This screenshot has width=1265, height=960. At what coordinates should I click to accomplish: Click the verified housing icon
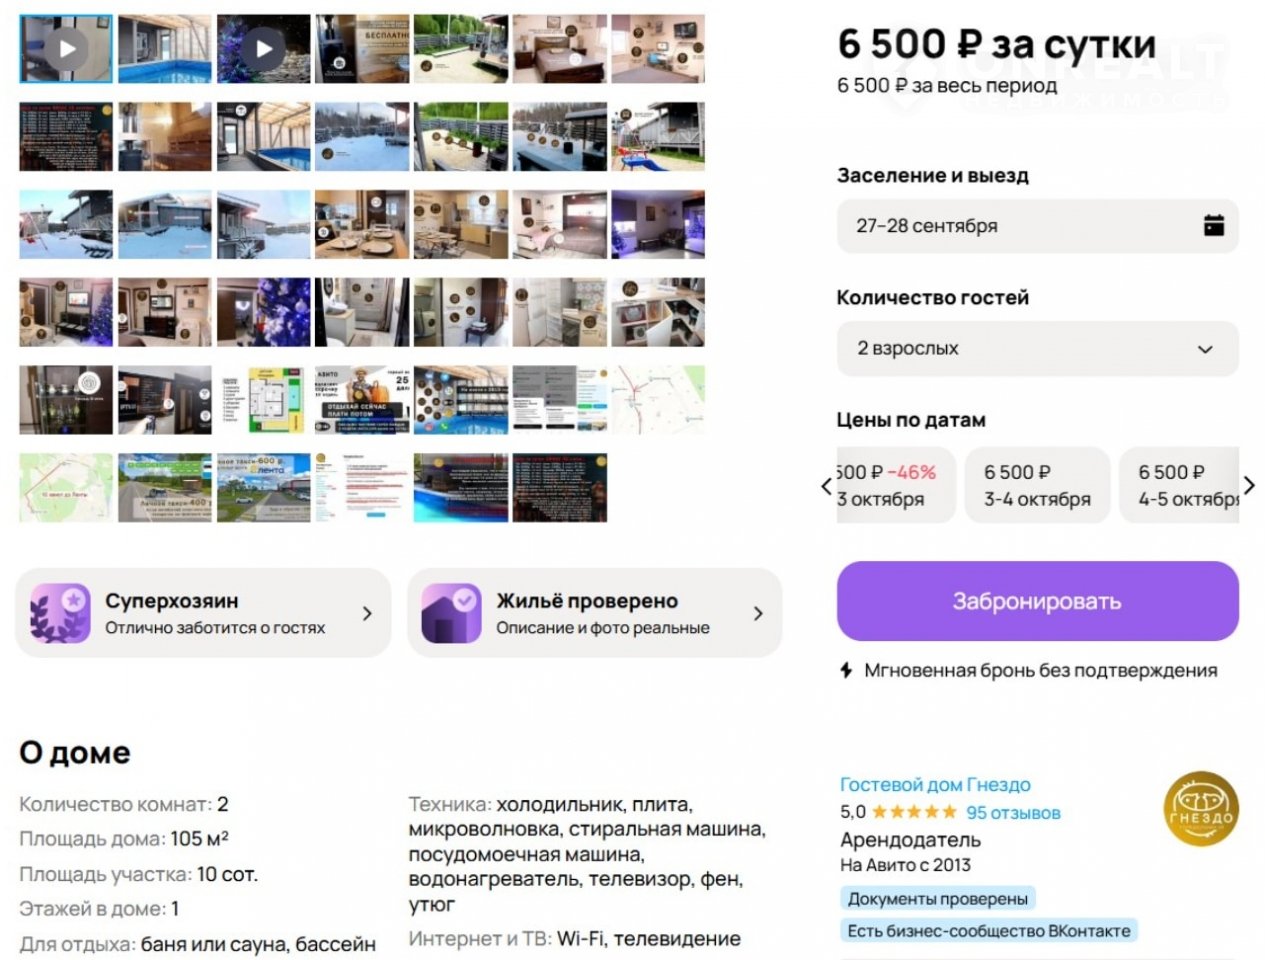(451, 612)
